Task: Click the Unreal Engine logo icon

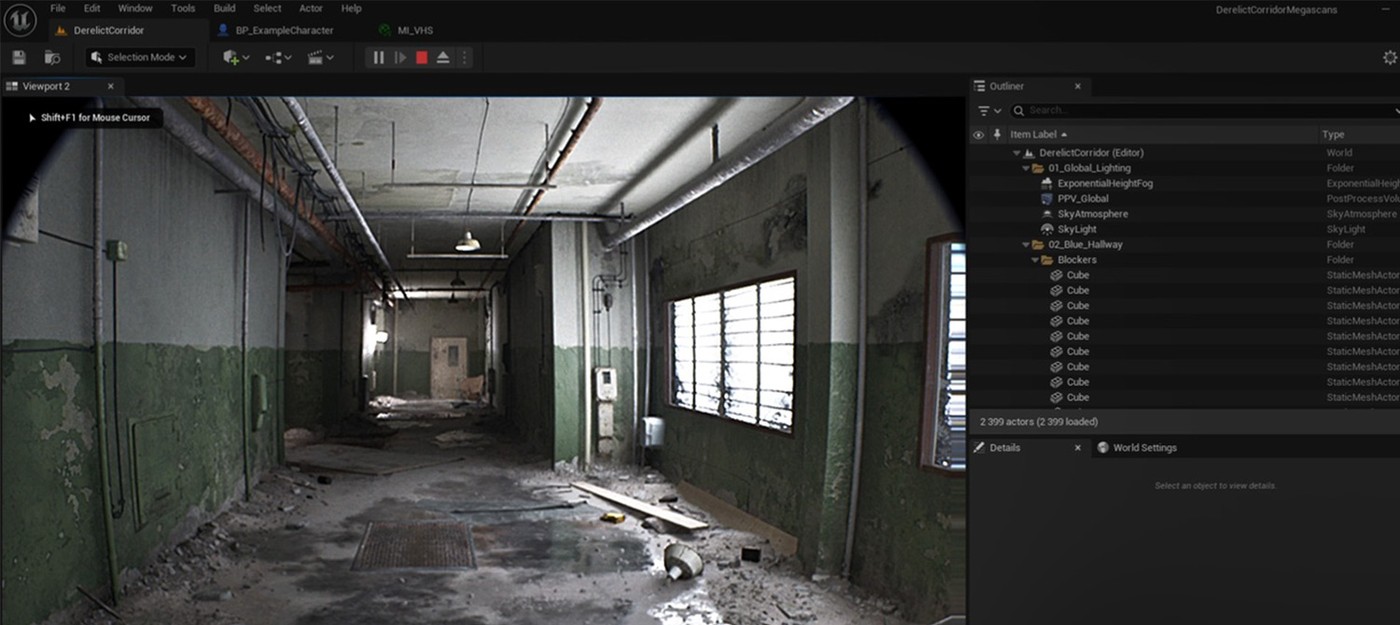Action: click(x=20, y=19)
